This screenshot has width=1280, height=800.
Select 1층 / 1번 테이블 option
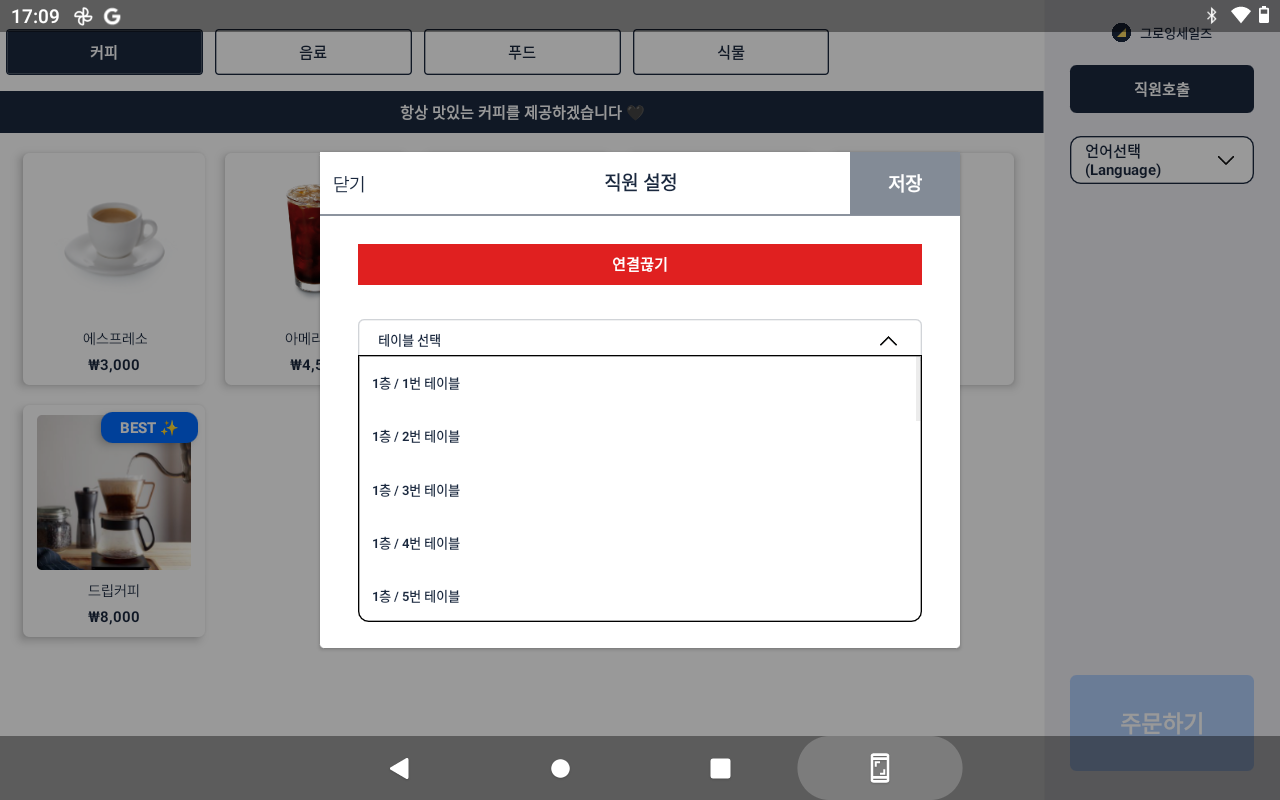pyautogui.click(x=416, y=383)
